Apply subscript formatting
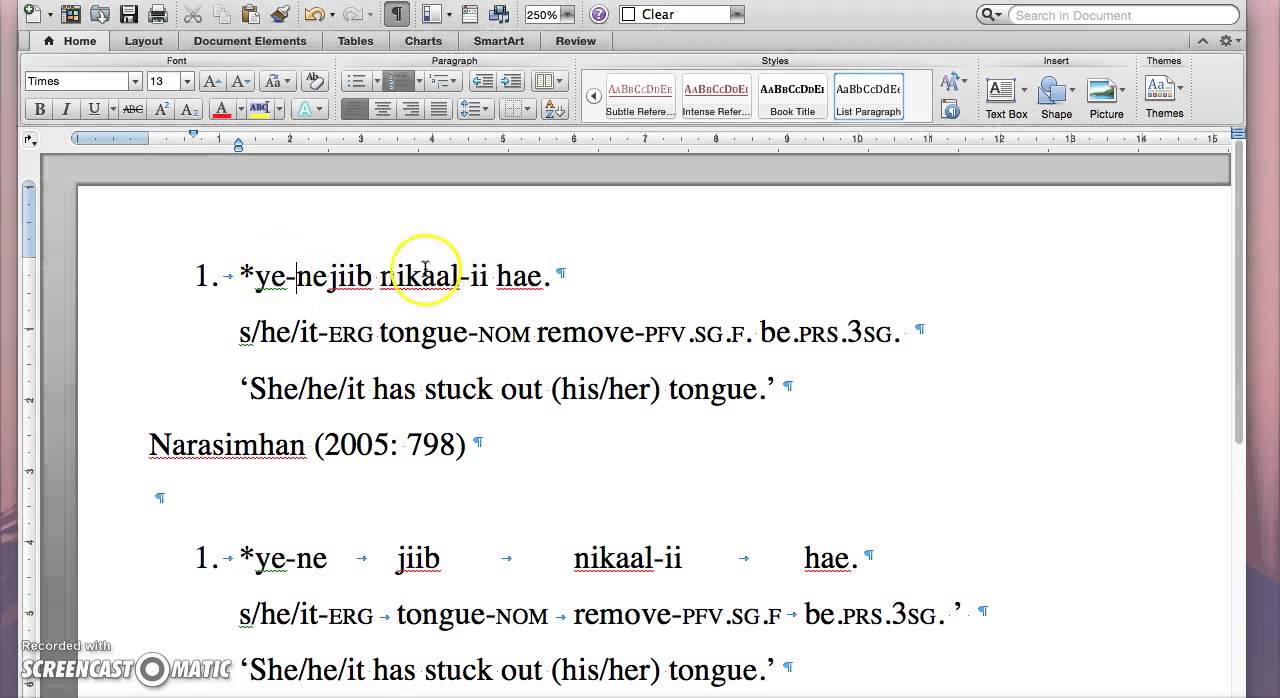This screenshot has width=1280, height=698. (188, 109)
